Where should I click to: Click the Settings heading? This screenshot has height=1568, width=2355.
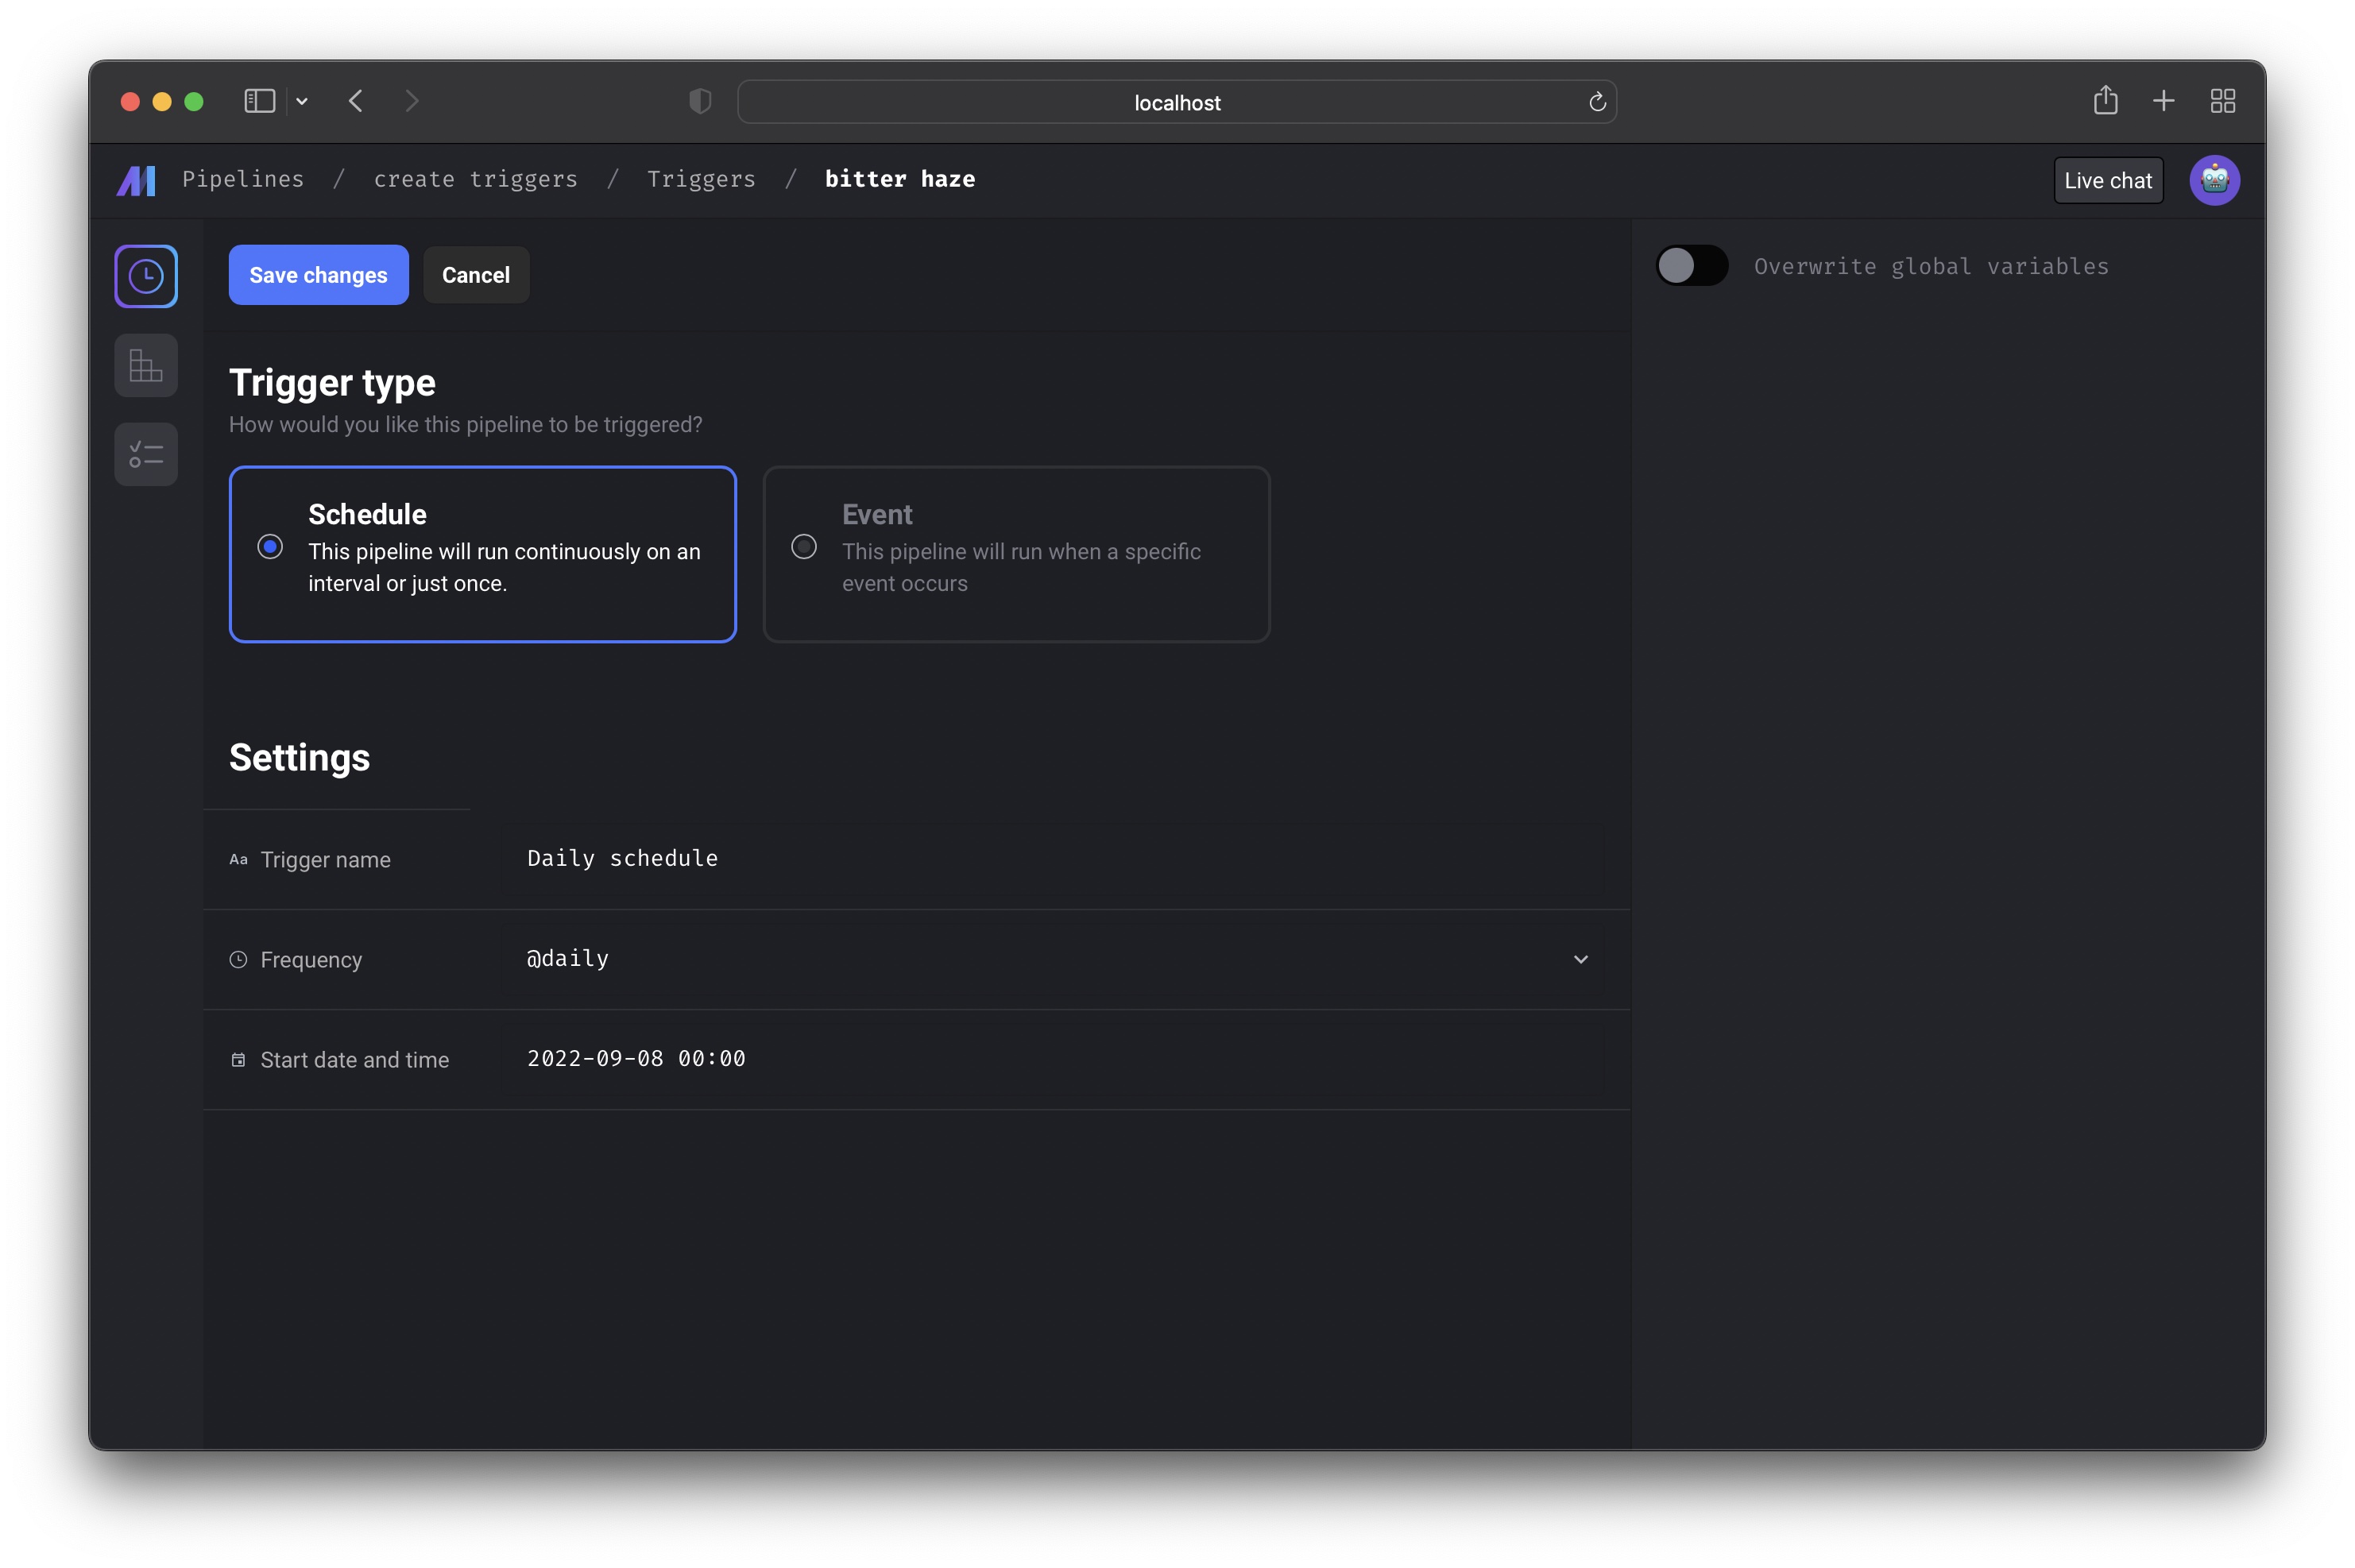(x=299, y=757)
